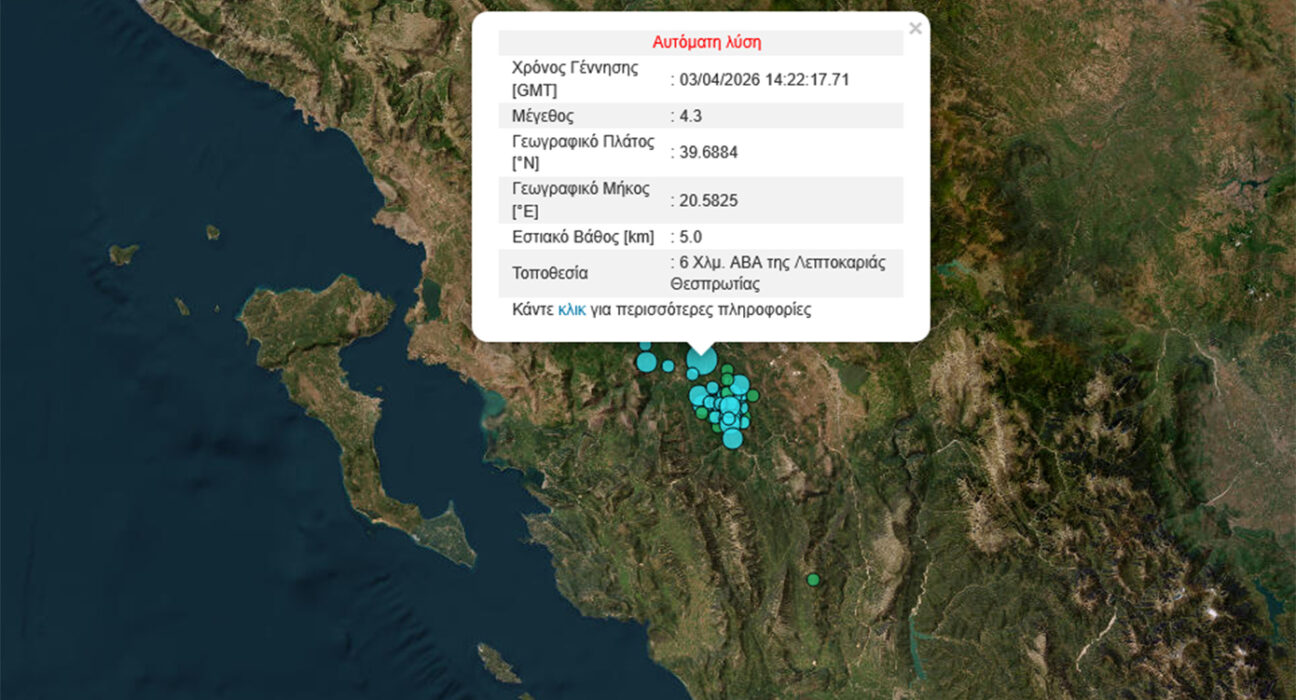Pick the small cyan marker right of the leftmost one
Viewport: 1296px width, 700px height.
[x=668, y=366]
